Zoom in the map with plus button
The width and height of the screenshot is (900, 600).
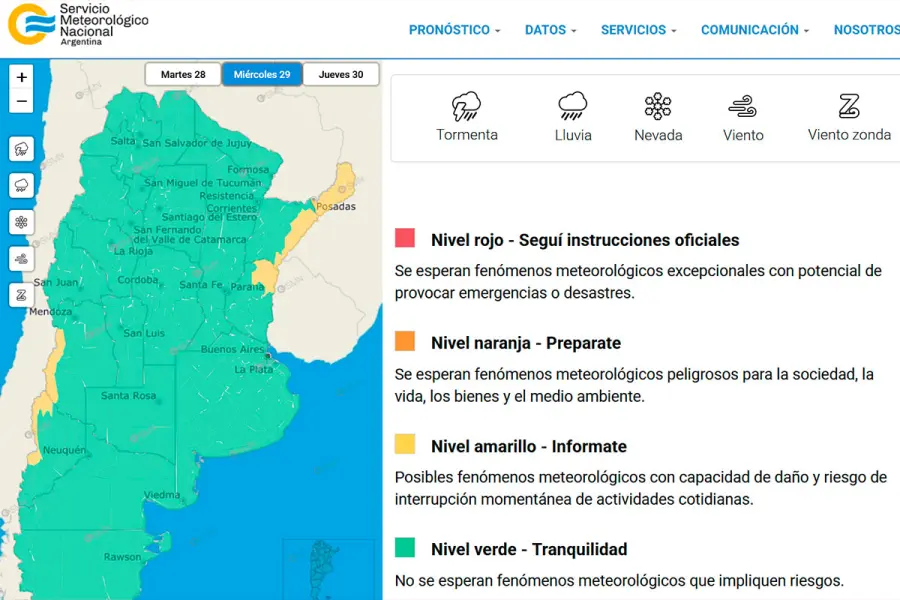[x=21, y=77]
